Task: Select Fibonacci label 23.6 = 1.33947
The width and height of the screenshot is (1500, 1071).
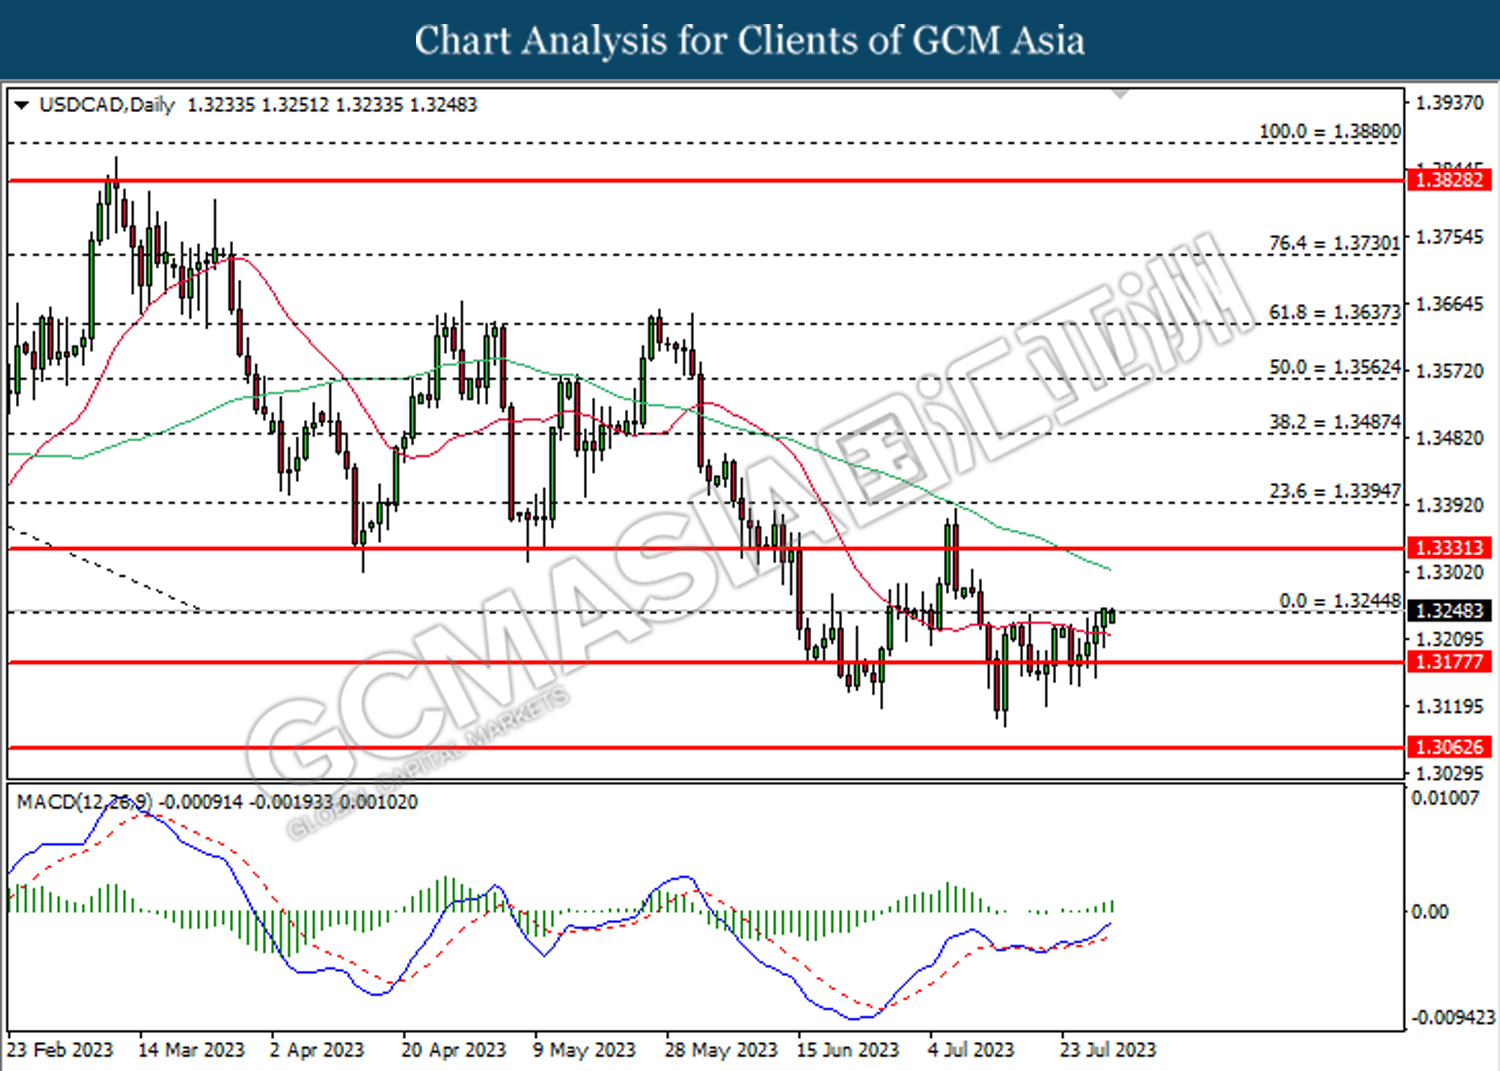Action: [1335, 491]
